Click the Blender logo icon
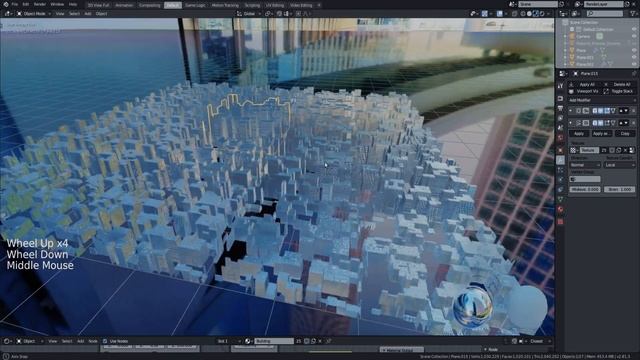Viewport: 640px width, 360px height. pyautogui.click(x=5, y=4)
